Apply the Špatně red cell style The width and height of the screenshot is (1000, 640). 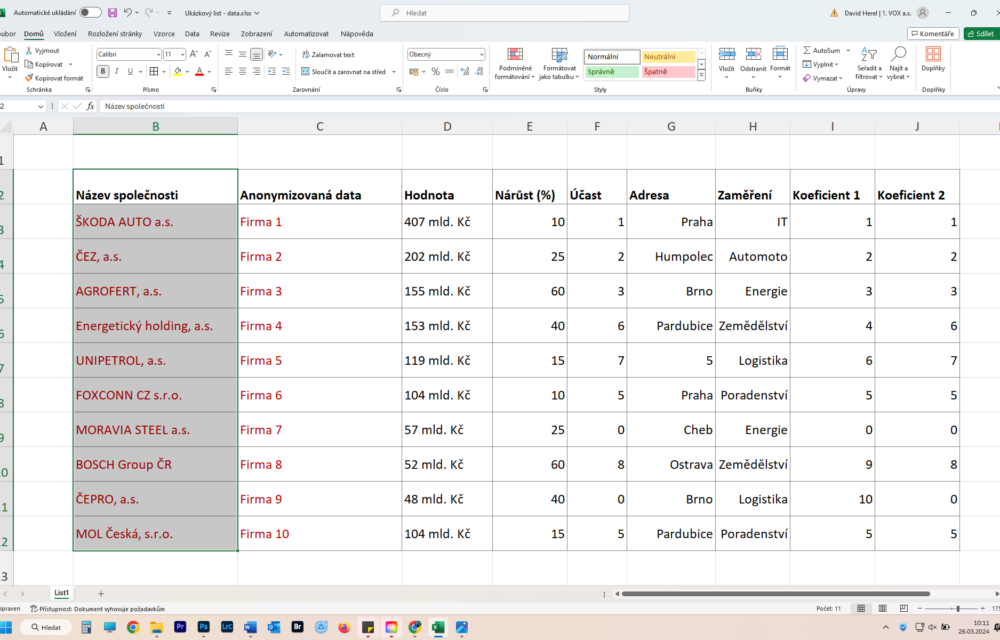point(668,72)
